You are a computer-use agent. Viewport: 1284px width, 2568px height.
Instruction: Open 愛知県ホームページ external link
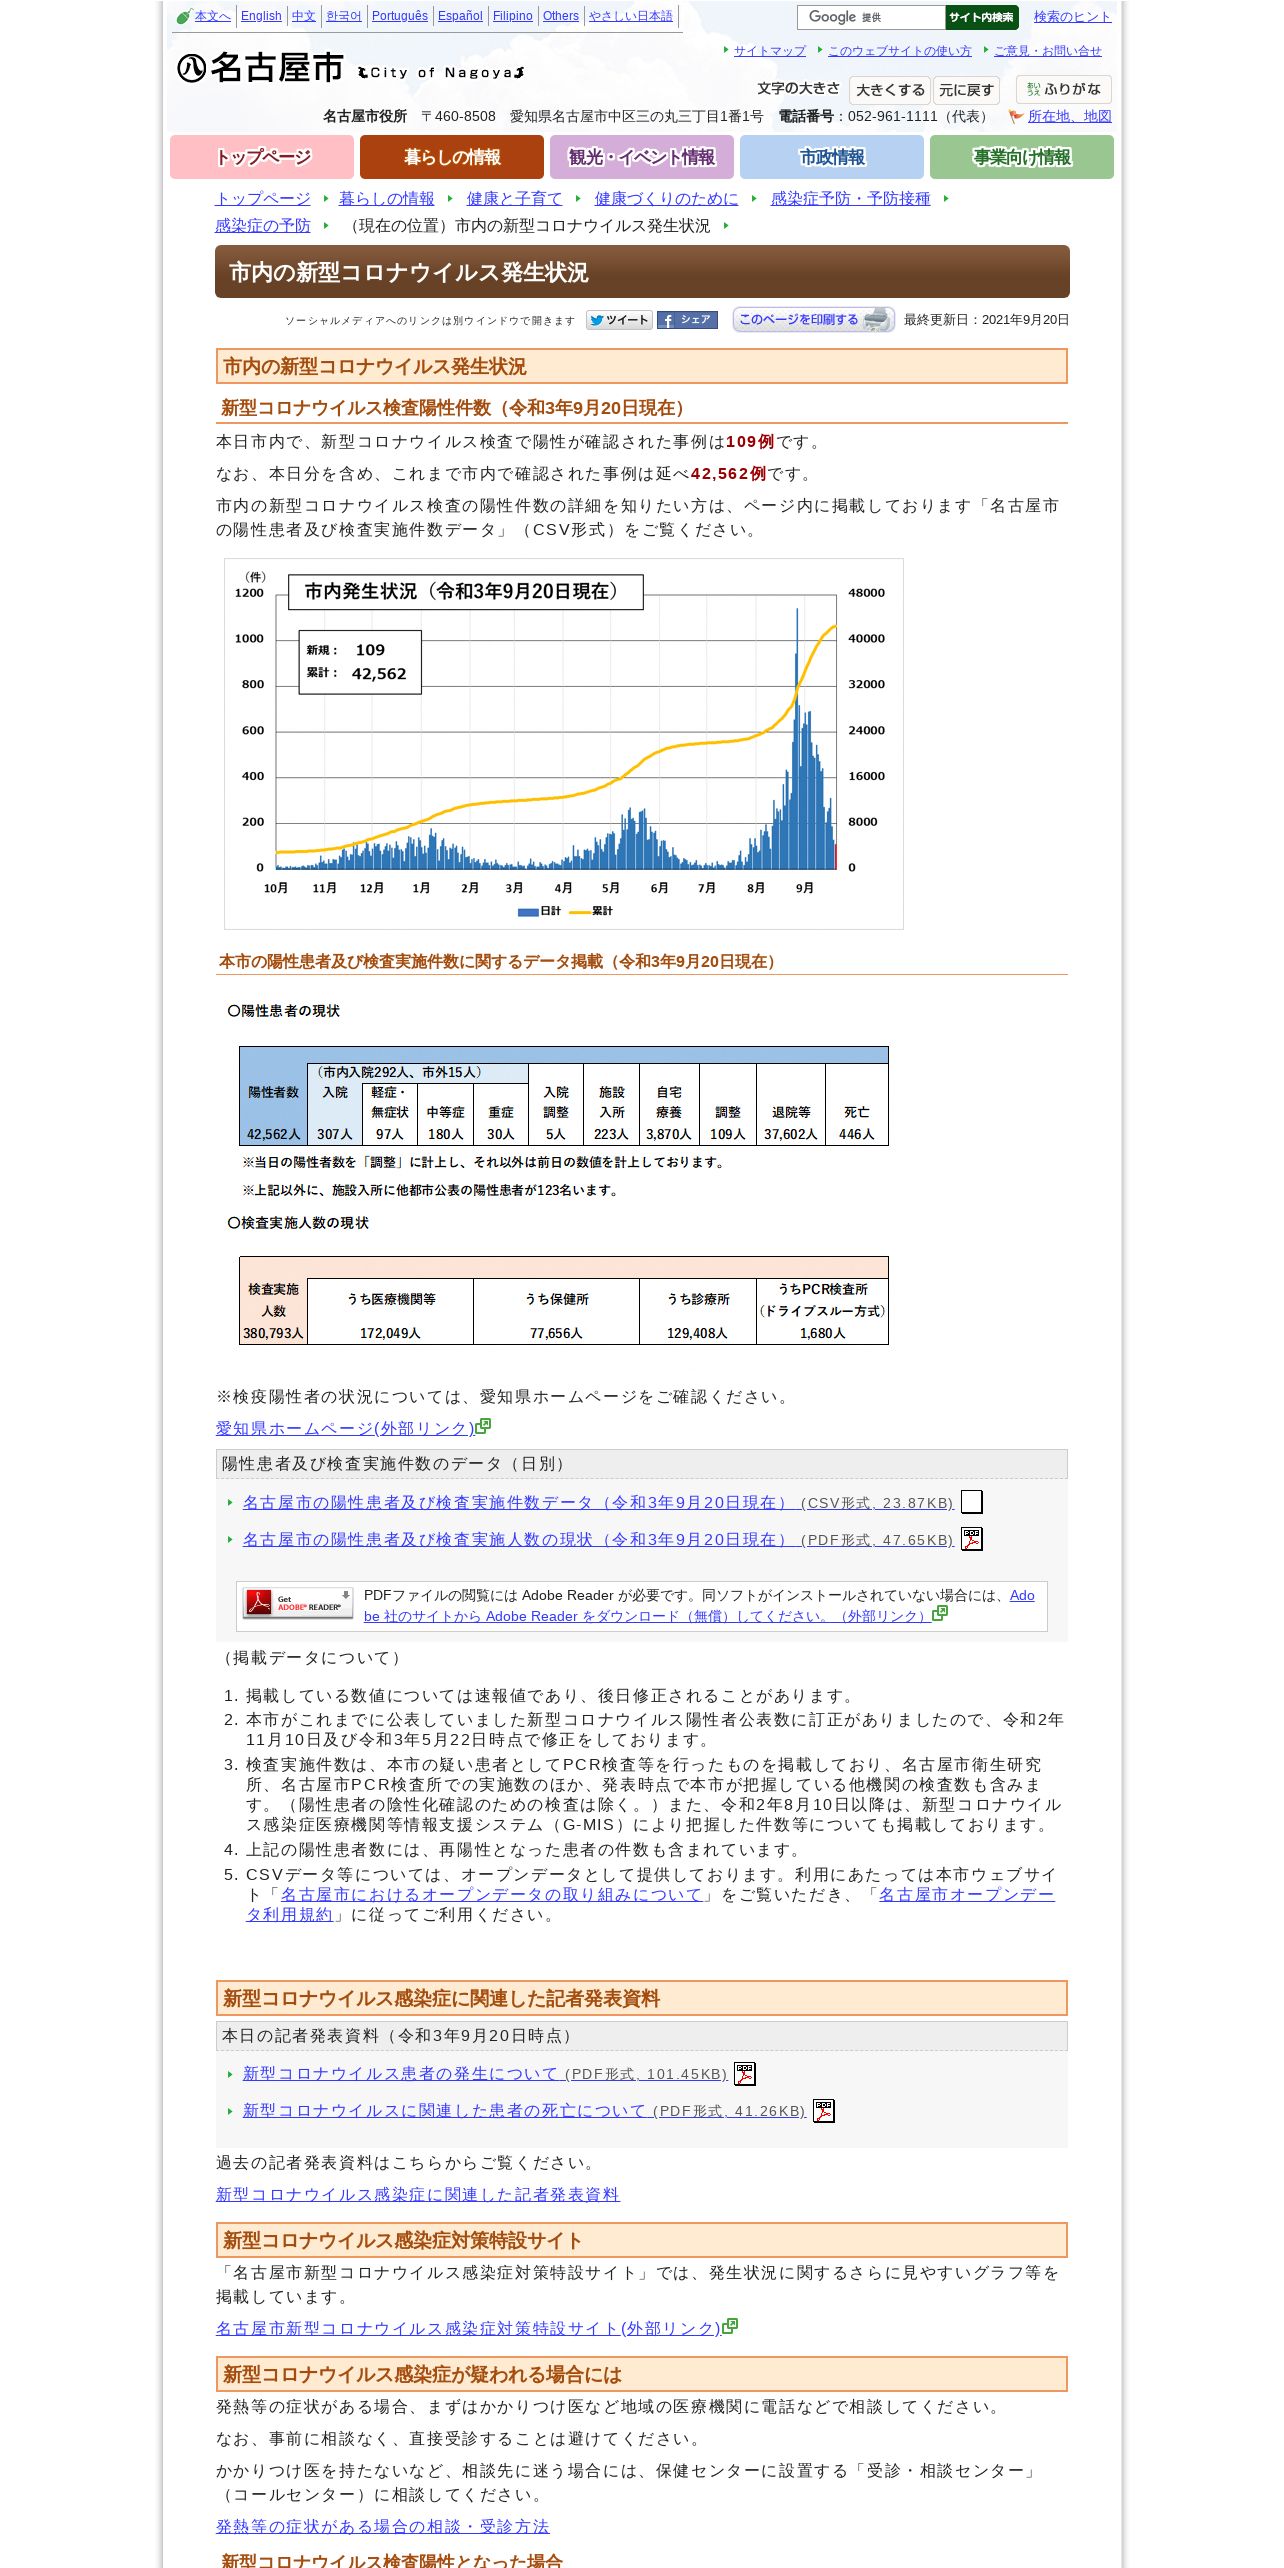[x=345, y=1428]
